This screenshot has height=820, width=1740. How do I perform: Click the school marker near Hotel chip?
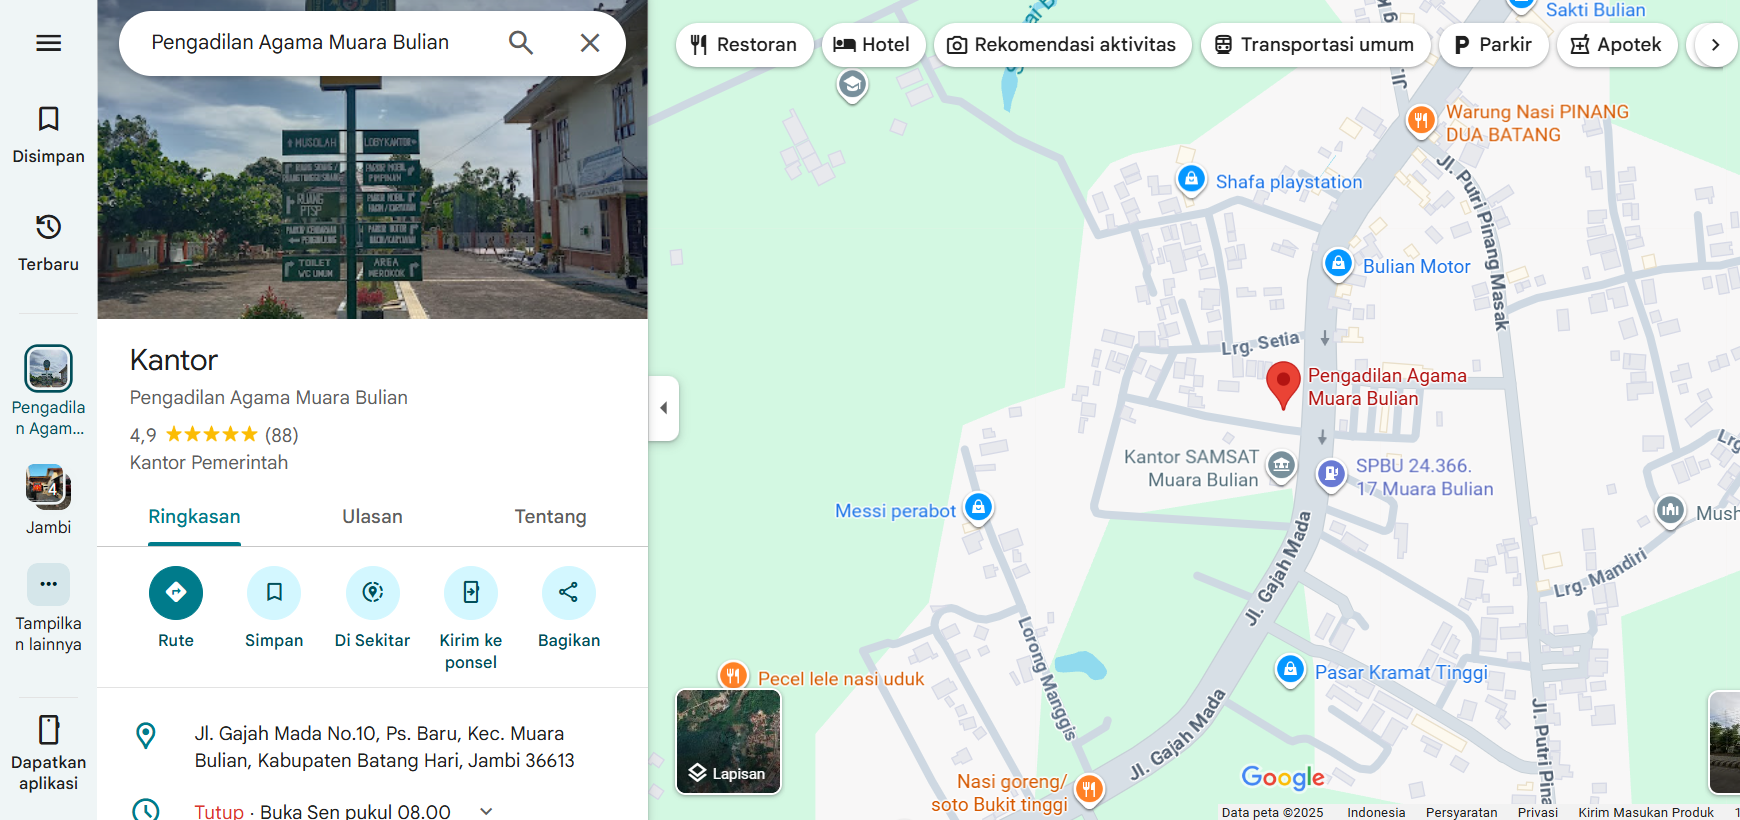point(852,85)
